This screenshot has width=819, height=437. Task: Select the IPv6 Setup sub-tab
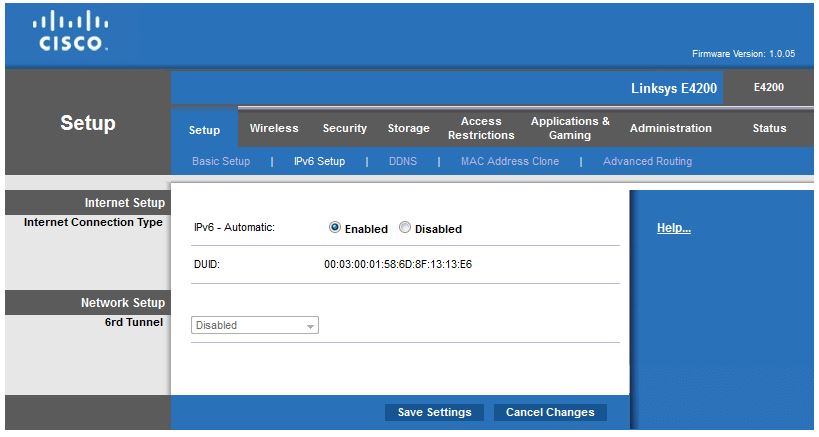coord(320,161)
